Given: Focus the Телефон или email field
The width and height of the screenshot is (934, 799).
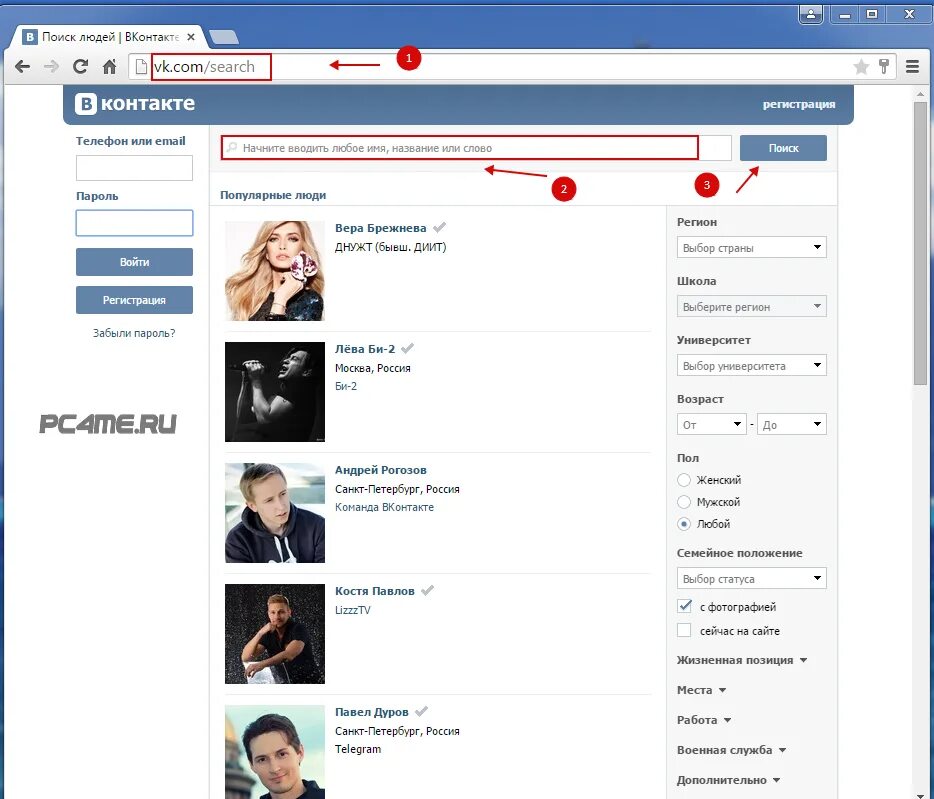Looking at the screenshot, I should [134, 167].
